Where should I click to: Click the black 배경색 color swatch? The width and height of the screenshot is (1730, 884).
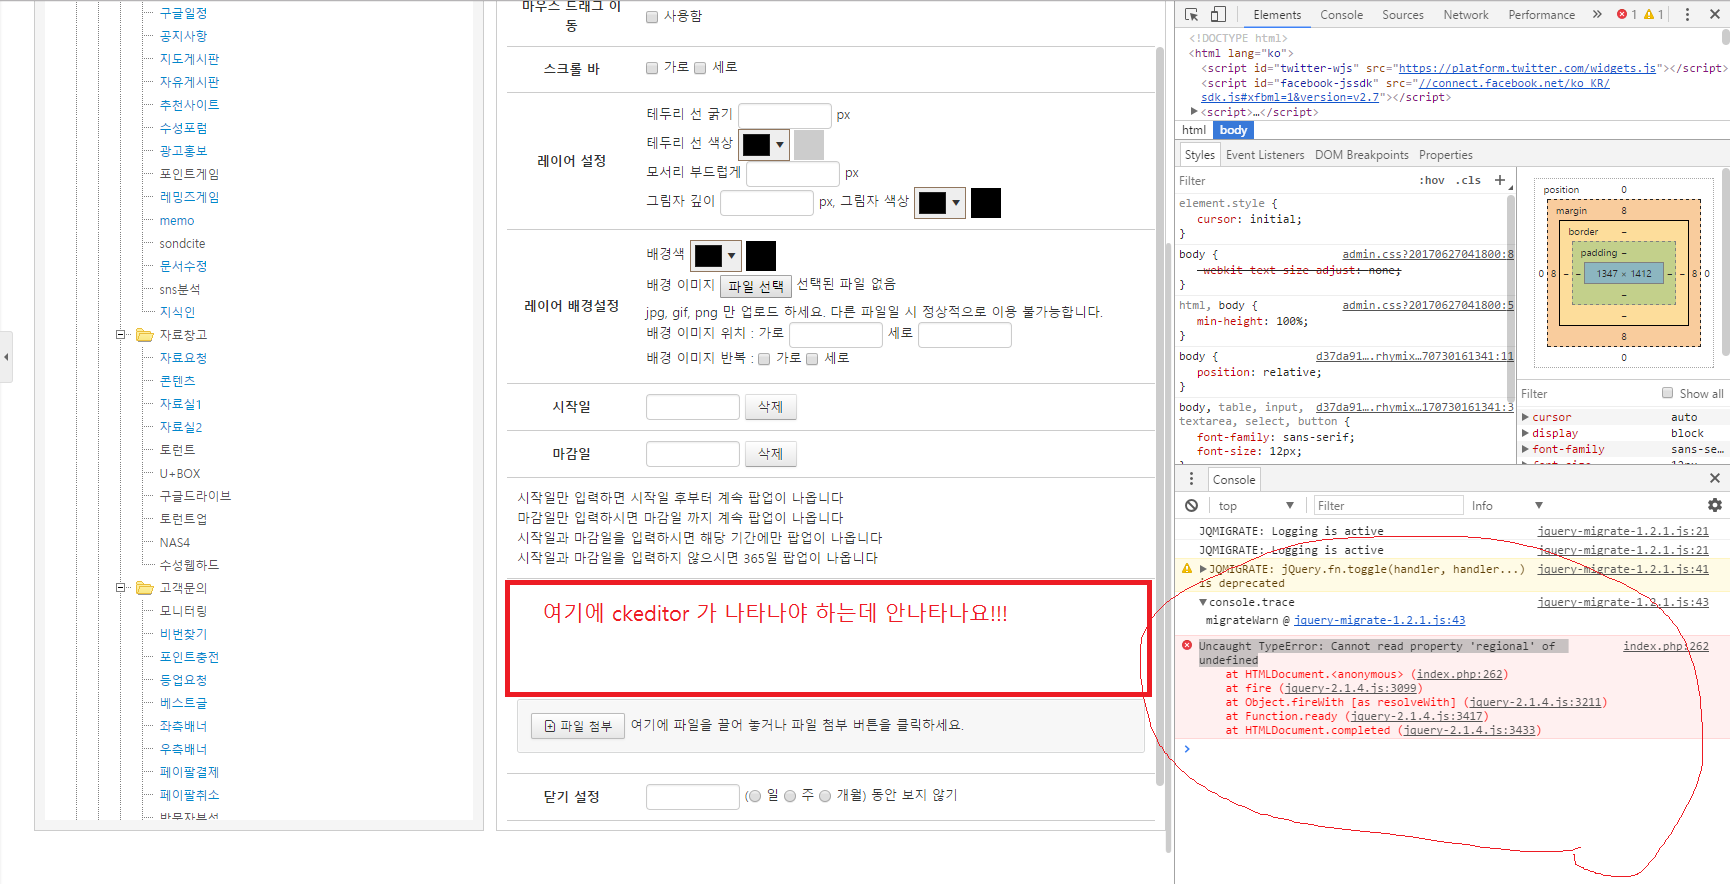761,256
